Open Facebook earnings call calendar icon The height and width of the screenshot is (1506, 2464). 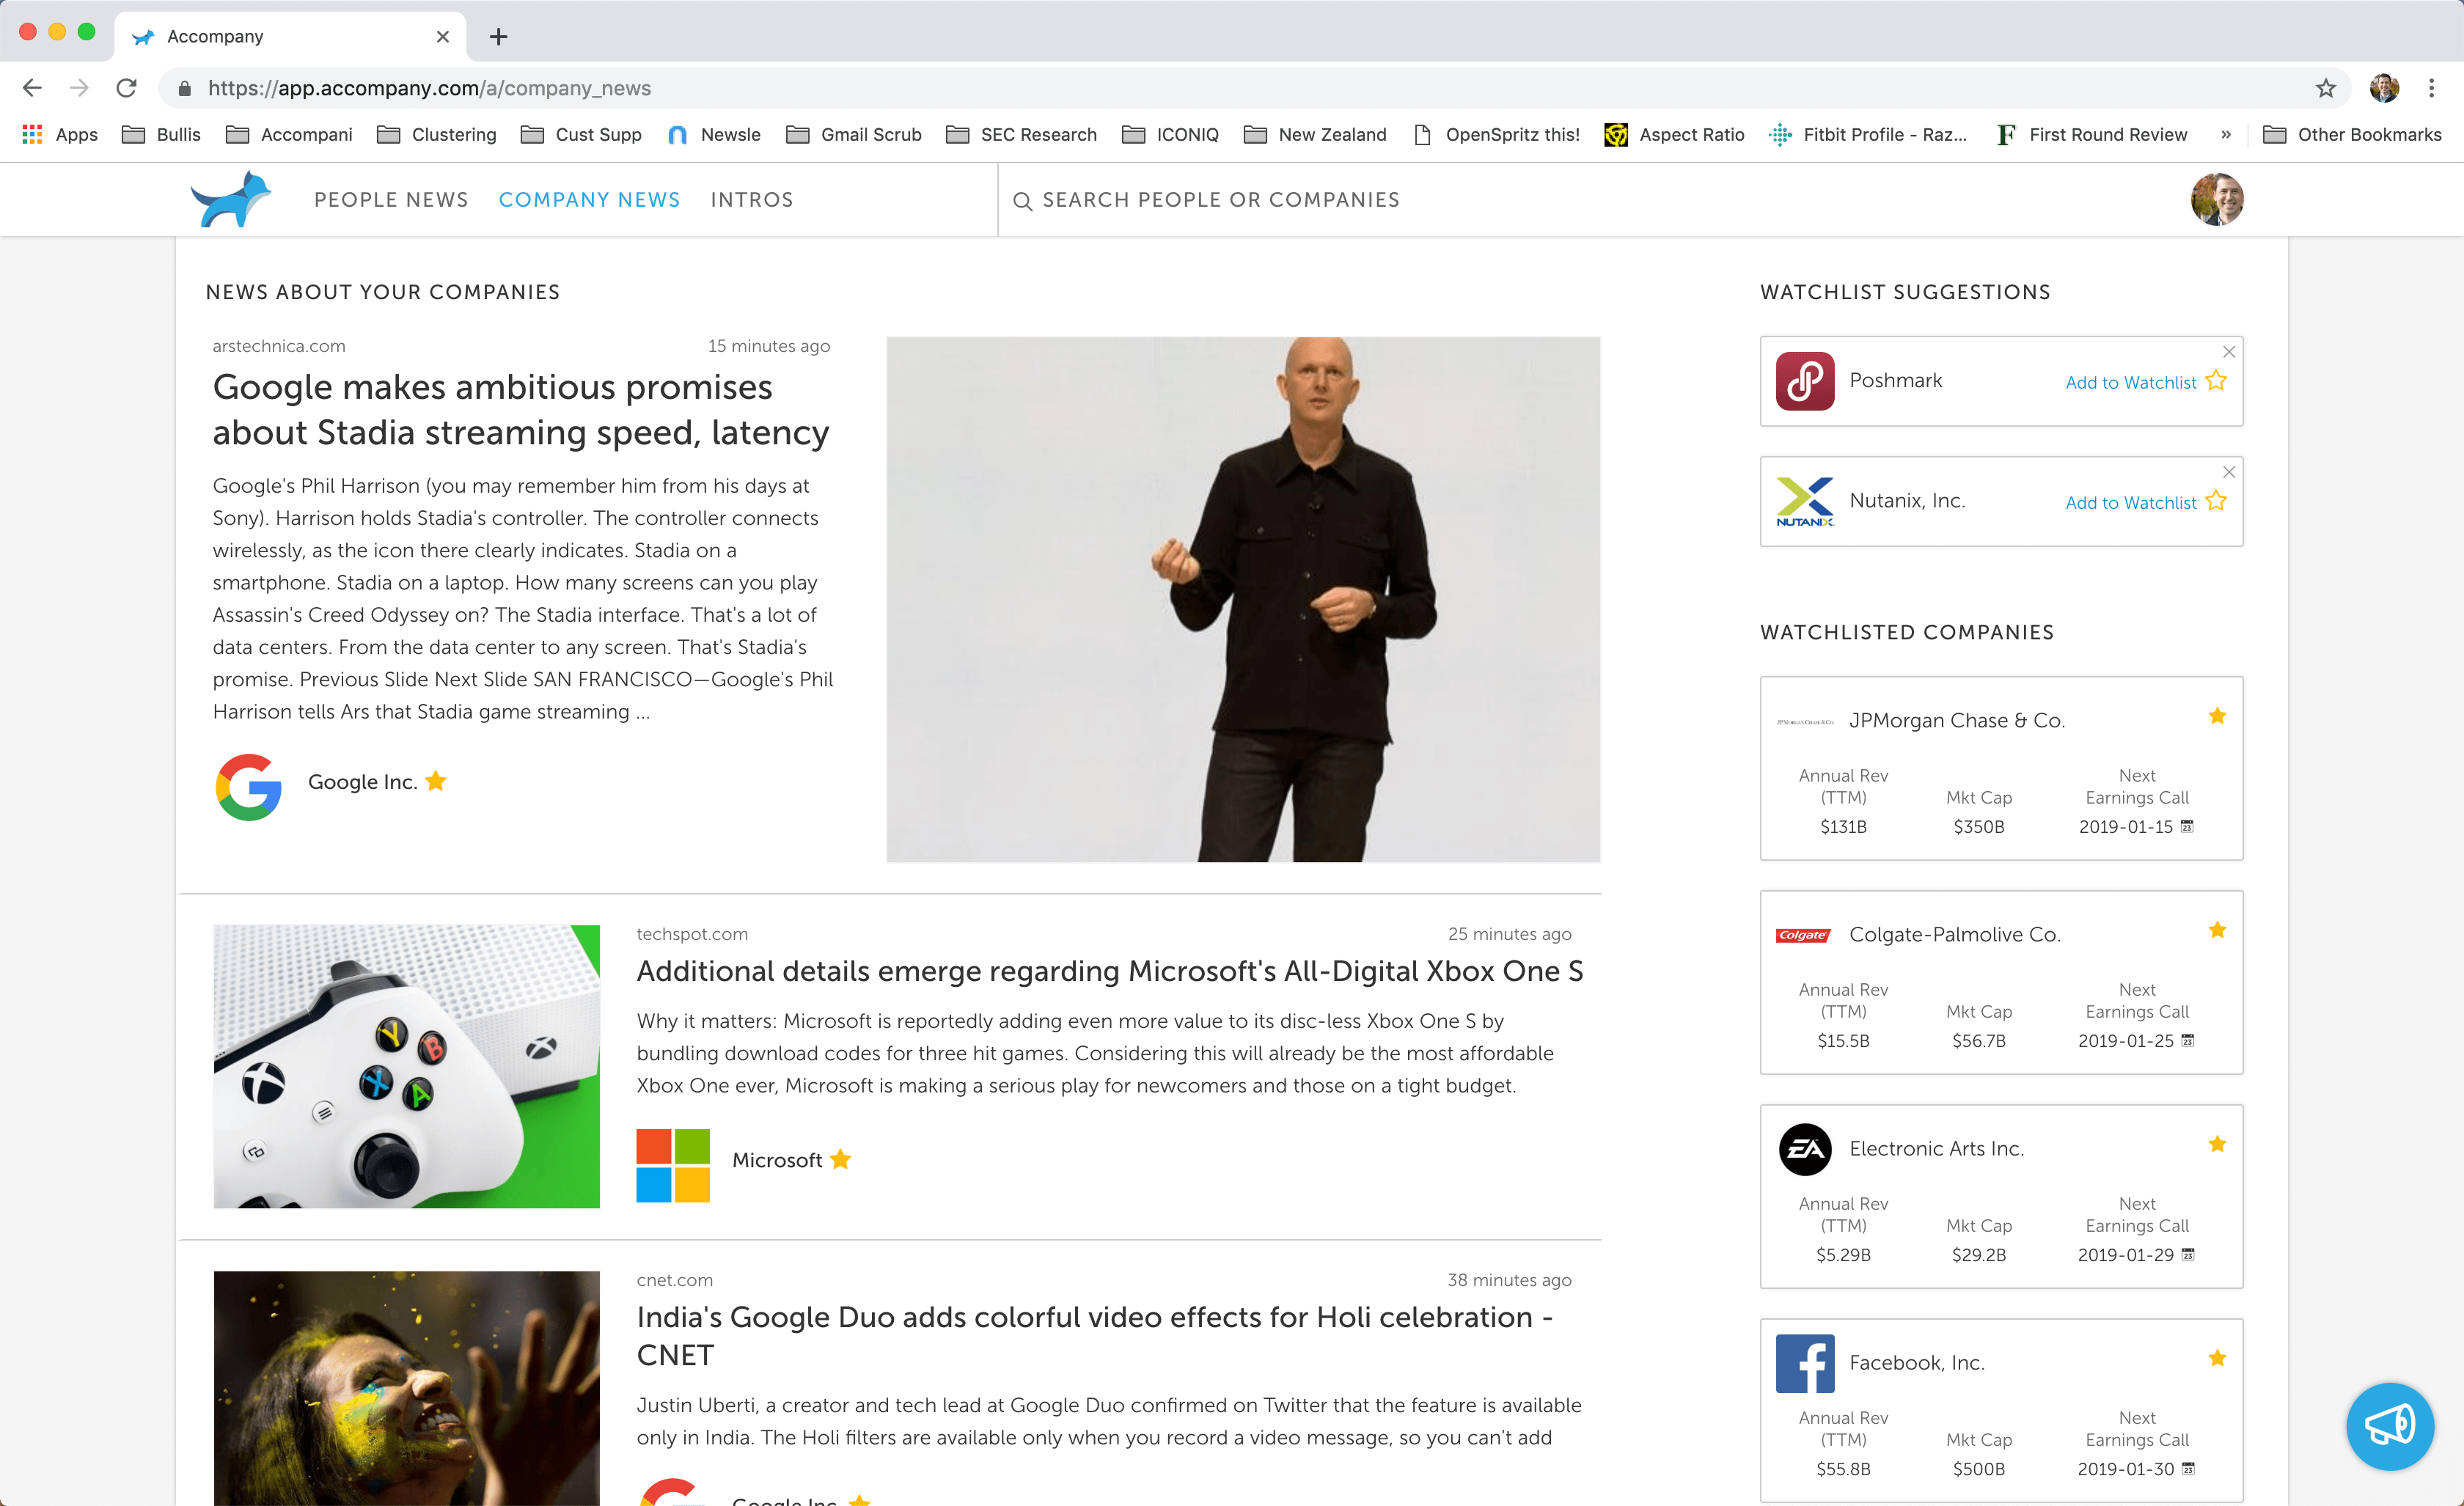2187,1468
